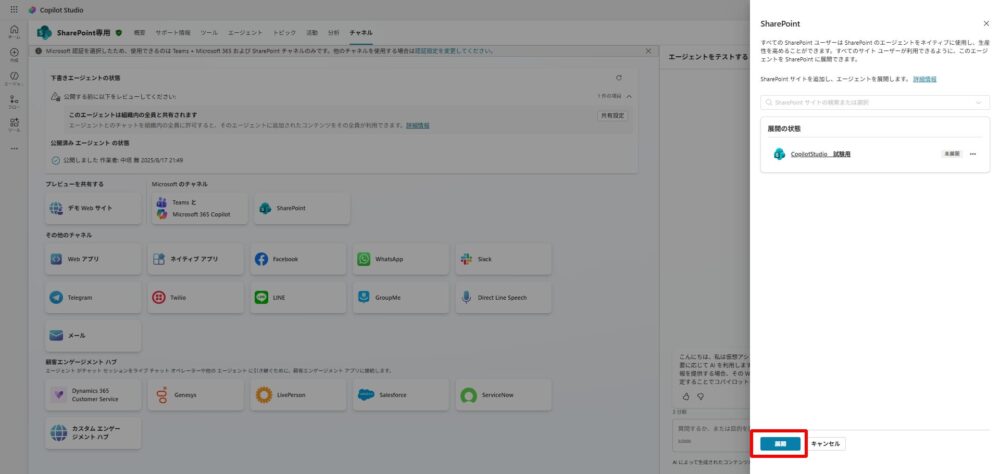1000x474 pixels.
Task: Click the blue 展開 deploy button
Action: coord(780,443)
